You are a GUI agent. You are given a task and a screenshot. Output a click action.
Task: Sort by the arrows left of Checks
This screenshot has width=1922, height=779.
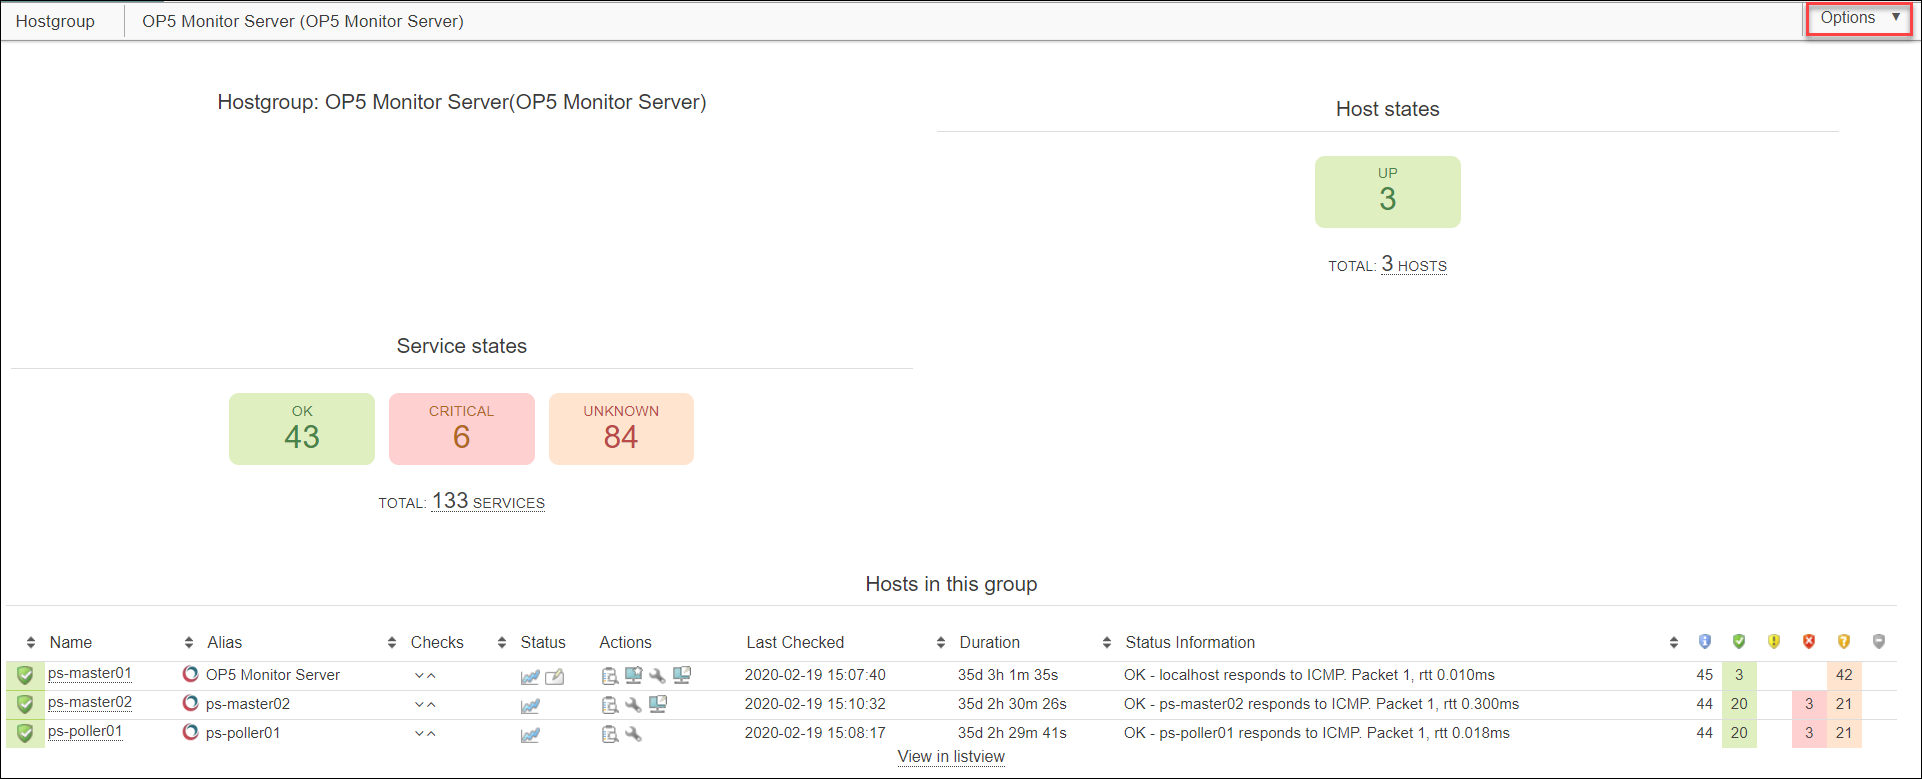(x=392, y=643)
